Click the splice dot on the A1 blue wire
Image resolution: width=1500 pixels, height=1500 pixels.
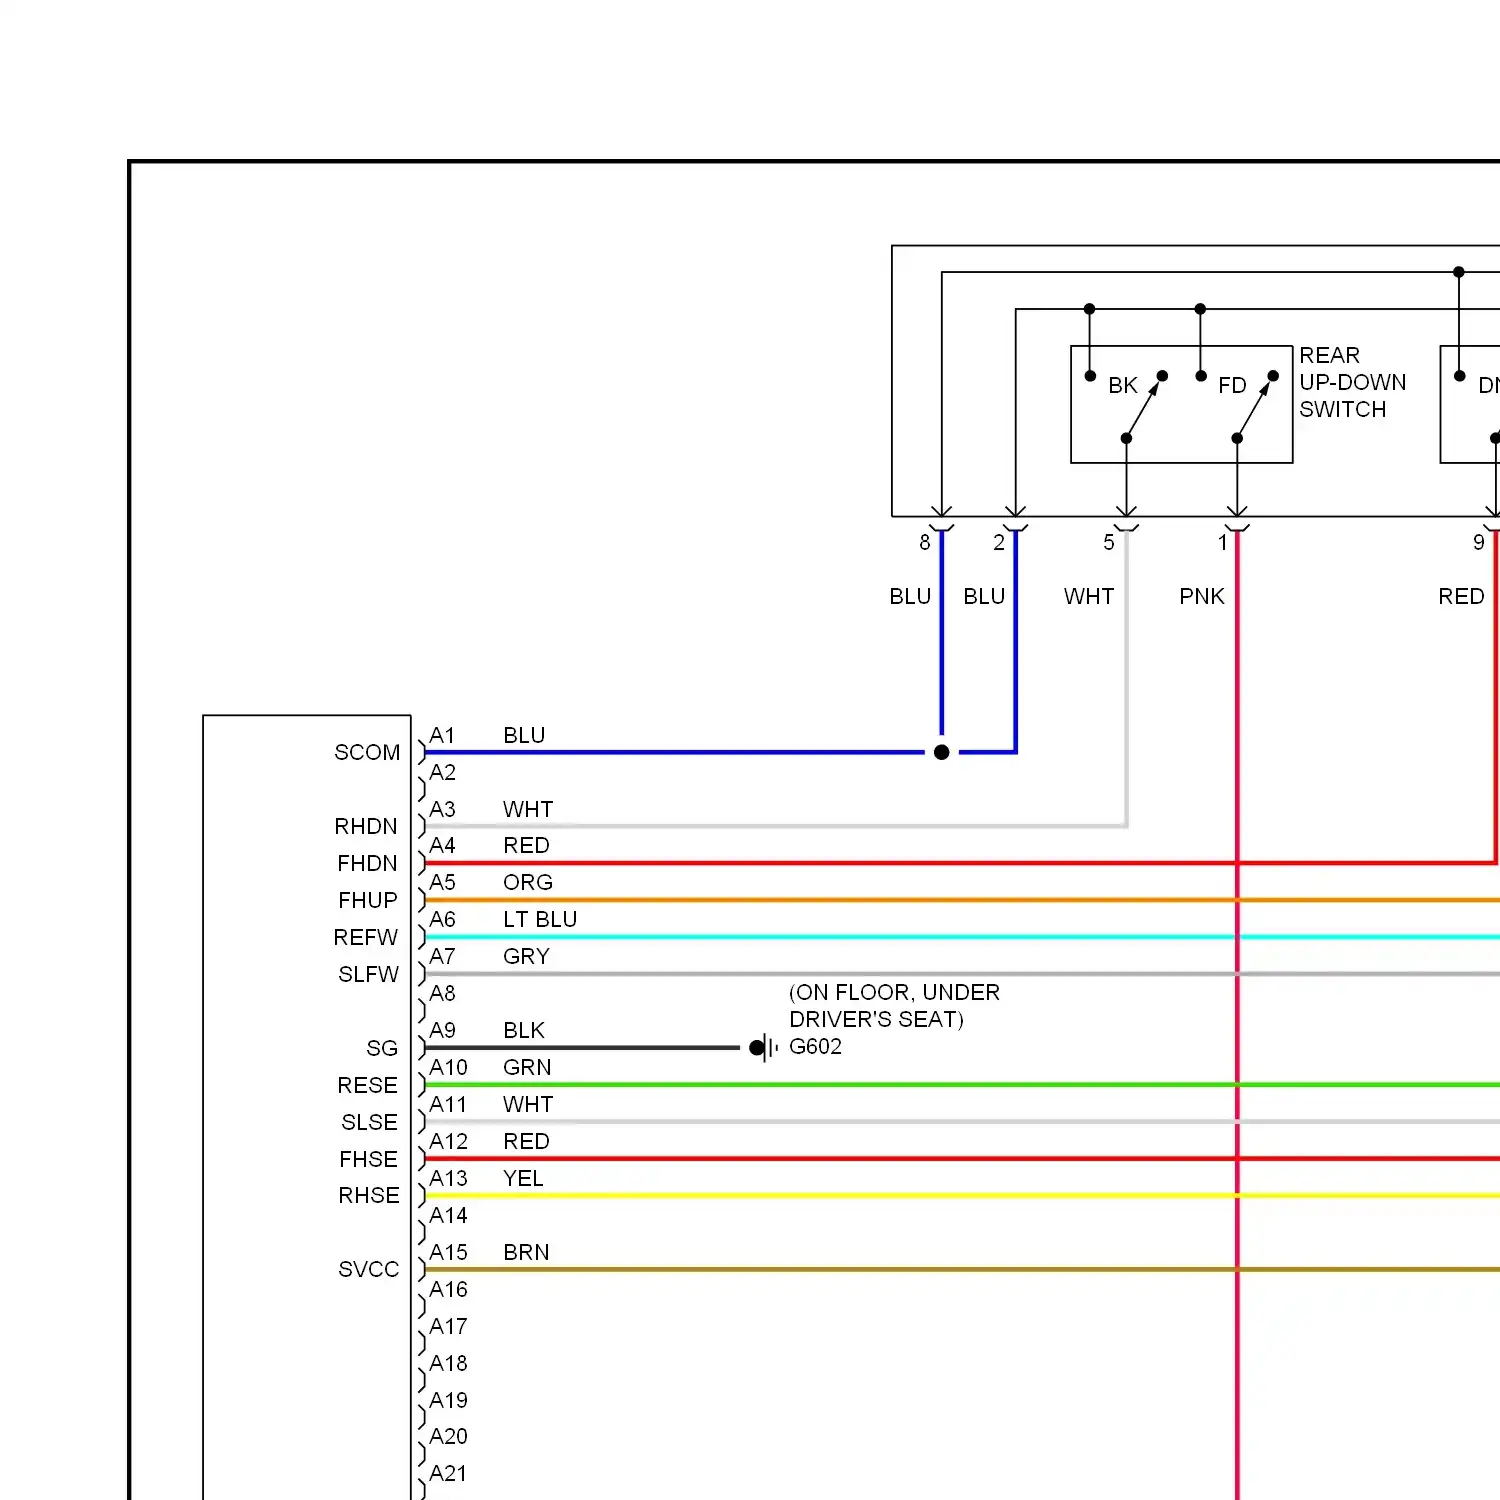(x=941, y=752)
